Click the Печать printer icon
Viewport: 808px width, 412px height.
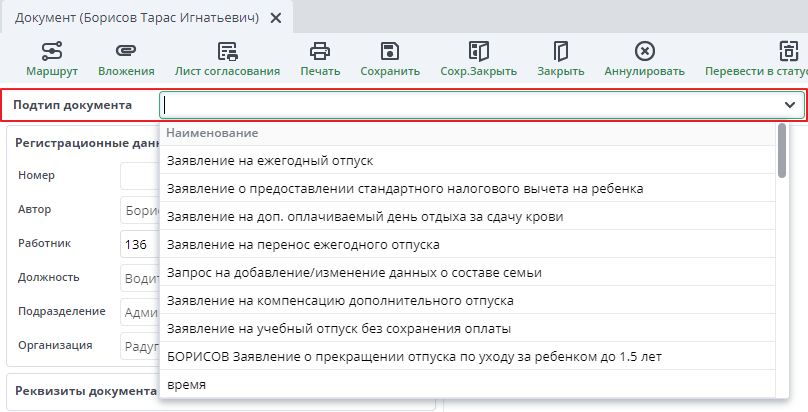coord(320,52)
